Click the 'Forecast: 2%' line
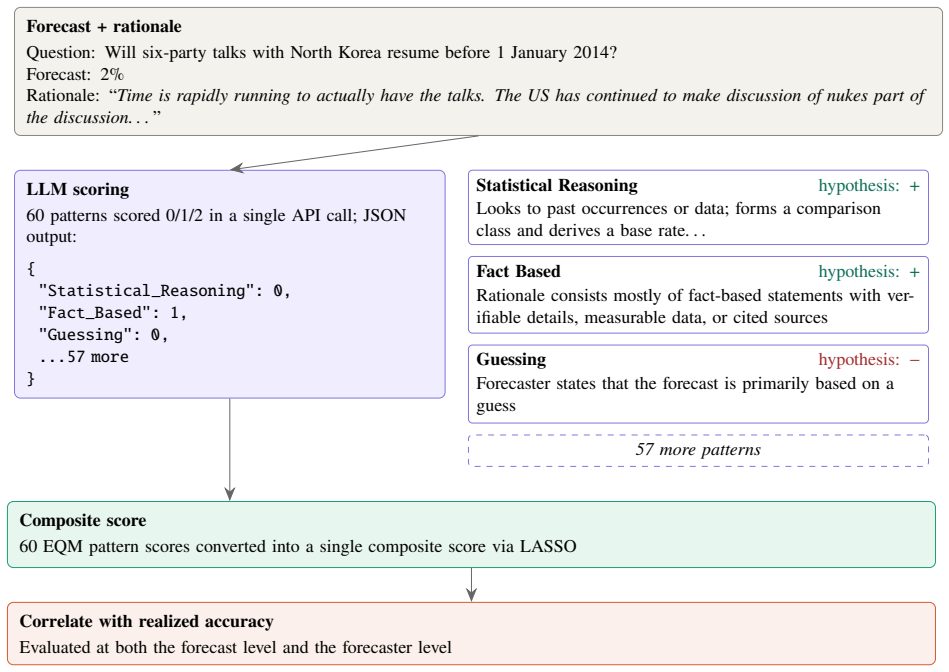The width and height of the screenshot is (949, 672). 75,74
